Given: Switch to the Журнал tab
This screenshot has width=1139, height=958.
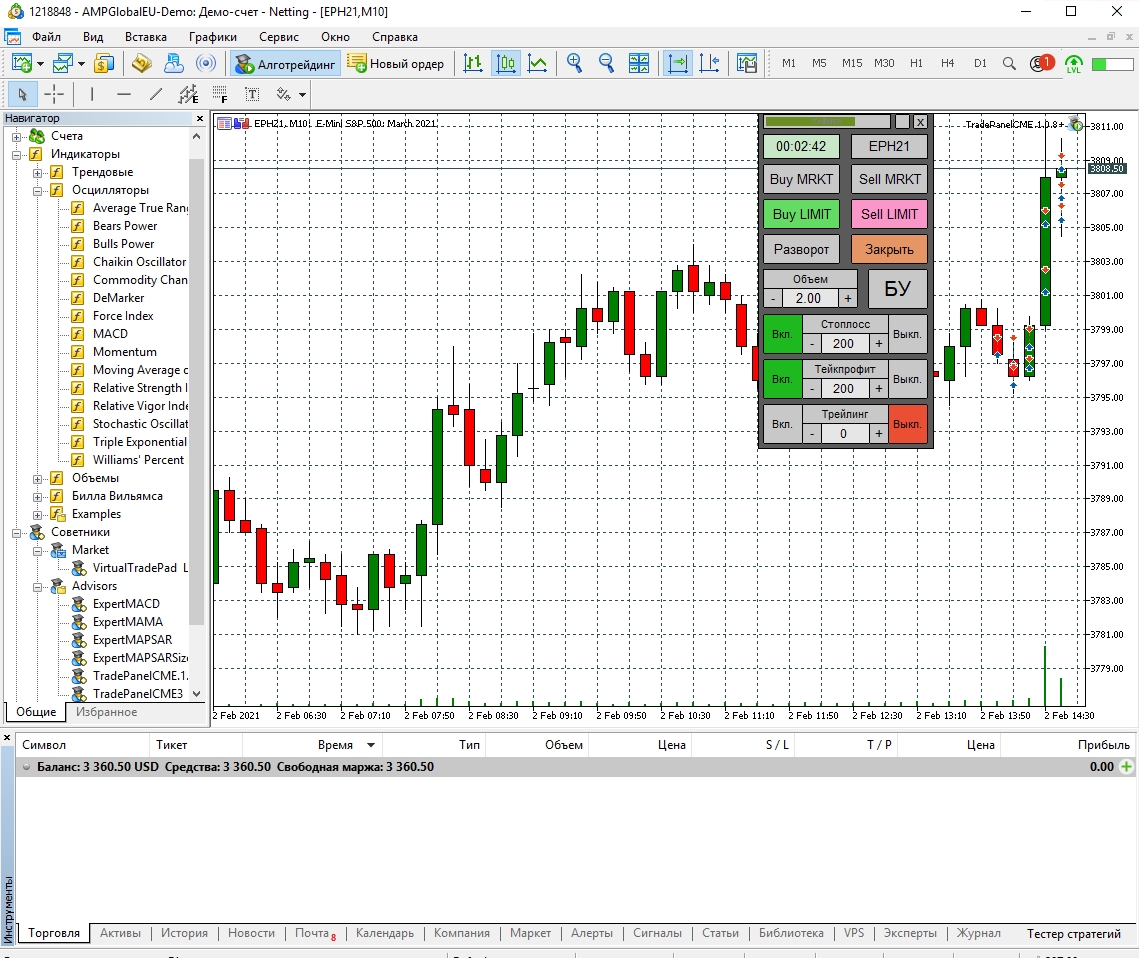Looking at the screenshot, I should pos(978,933).
